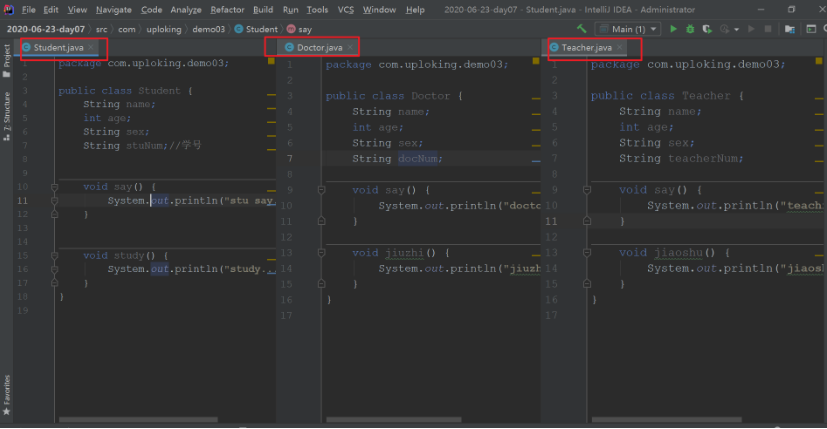
Task: Click the study method name in Student.java
Action: [x=129, y=255]
